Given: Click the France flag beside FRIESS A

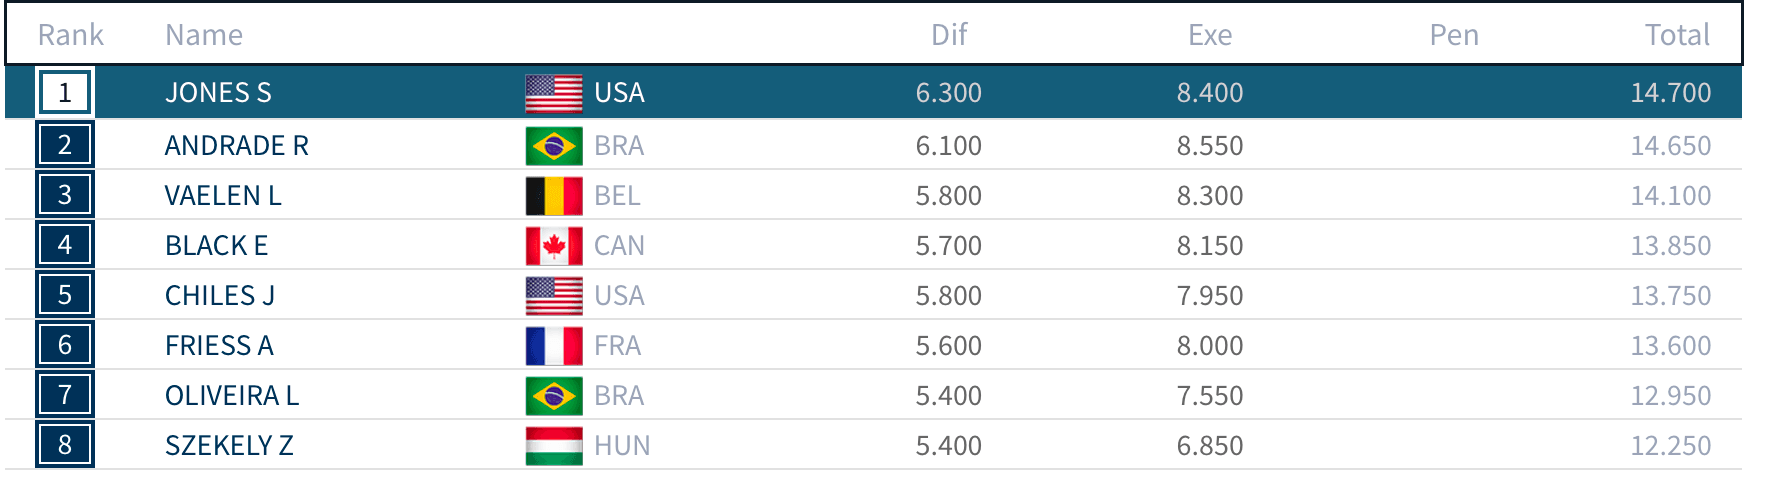Looking at the screenshot, I should point(553,346).
